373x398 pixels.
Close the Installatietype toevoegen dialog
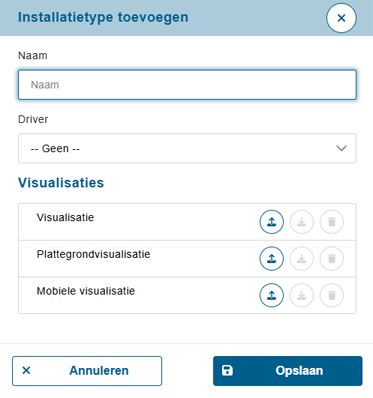[x=341, y=18]
